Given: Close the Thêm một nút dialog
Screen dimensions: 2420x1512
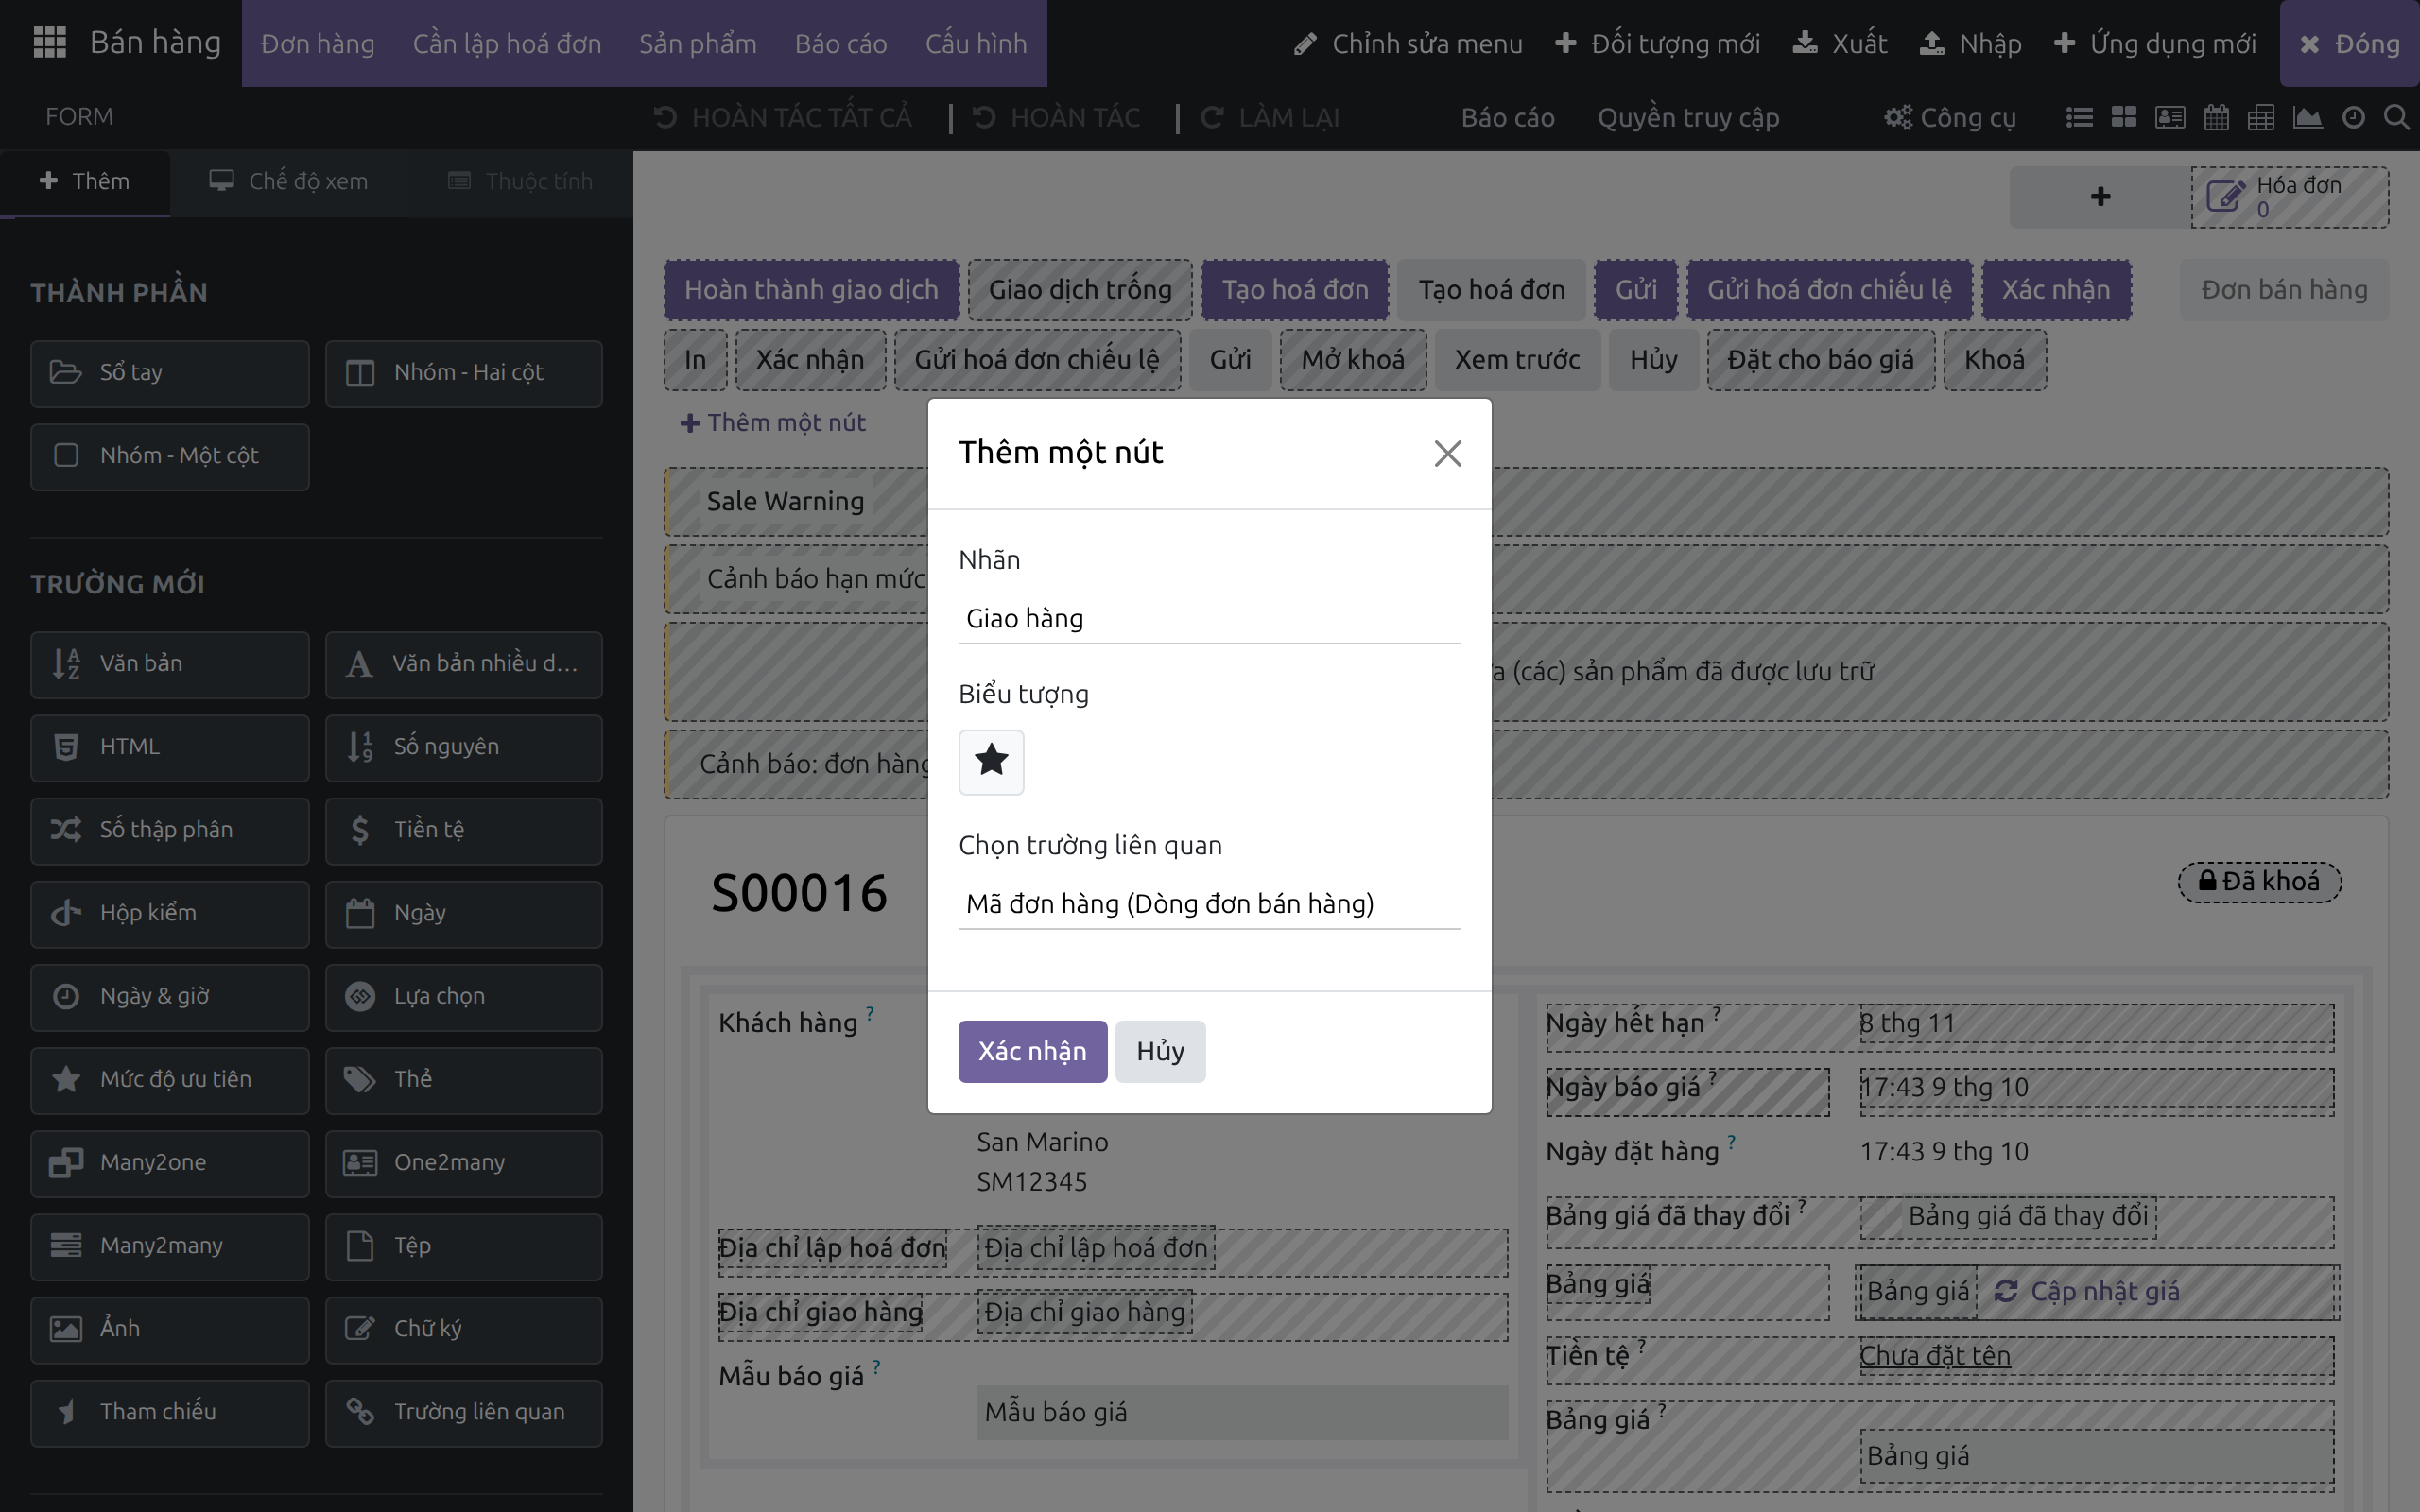Looking at the screenshot, I should pyautogui.click(x=1447, y=453).
